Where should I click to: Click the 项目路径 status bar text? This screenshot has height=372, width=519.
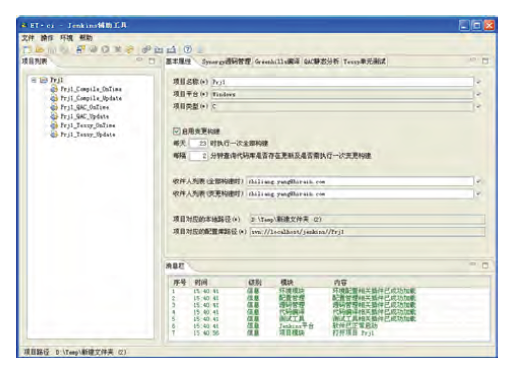(75, 352)
